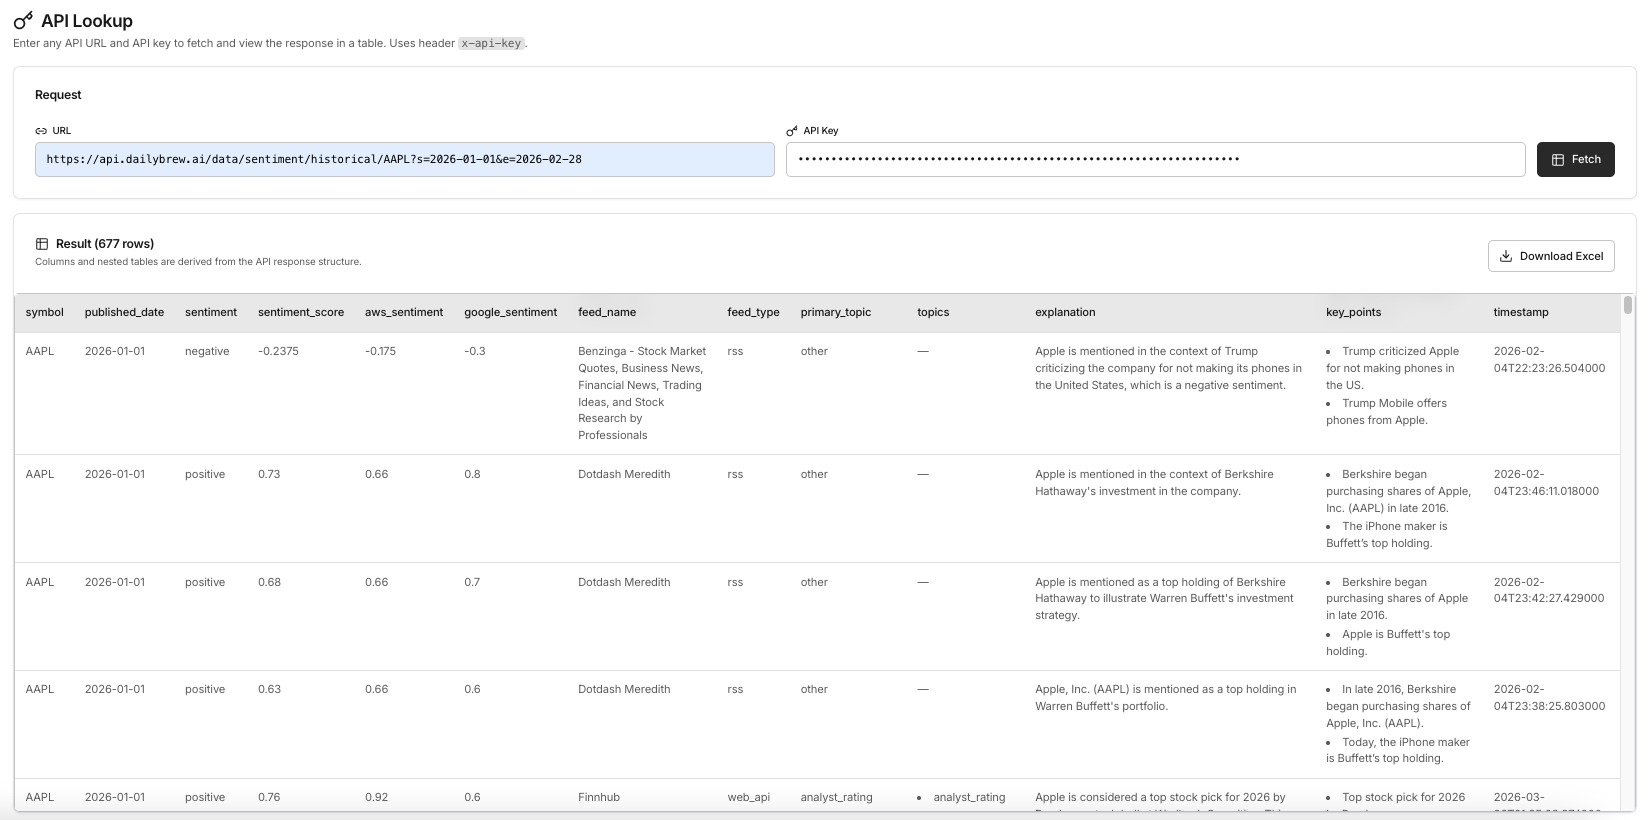Click the analyst_rating bullet in topics column
The height and width of the screenshot is (820, 1650).
pyautogui.click(x=969, y=797)
